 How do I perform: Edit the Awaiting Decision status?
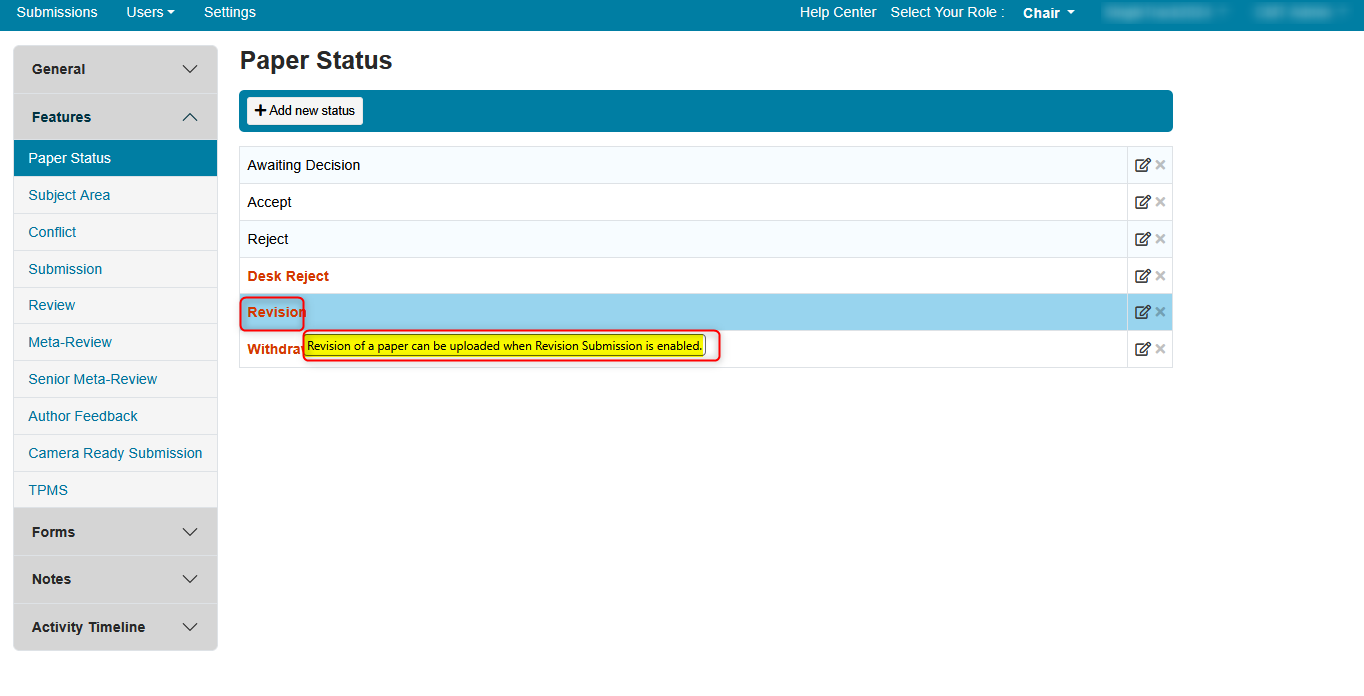pyautogui.click(x=1142, y=165)
